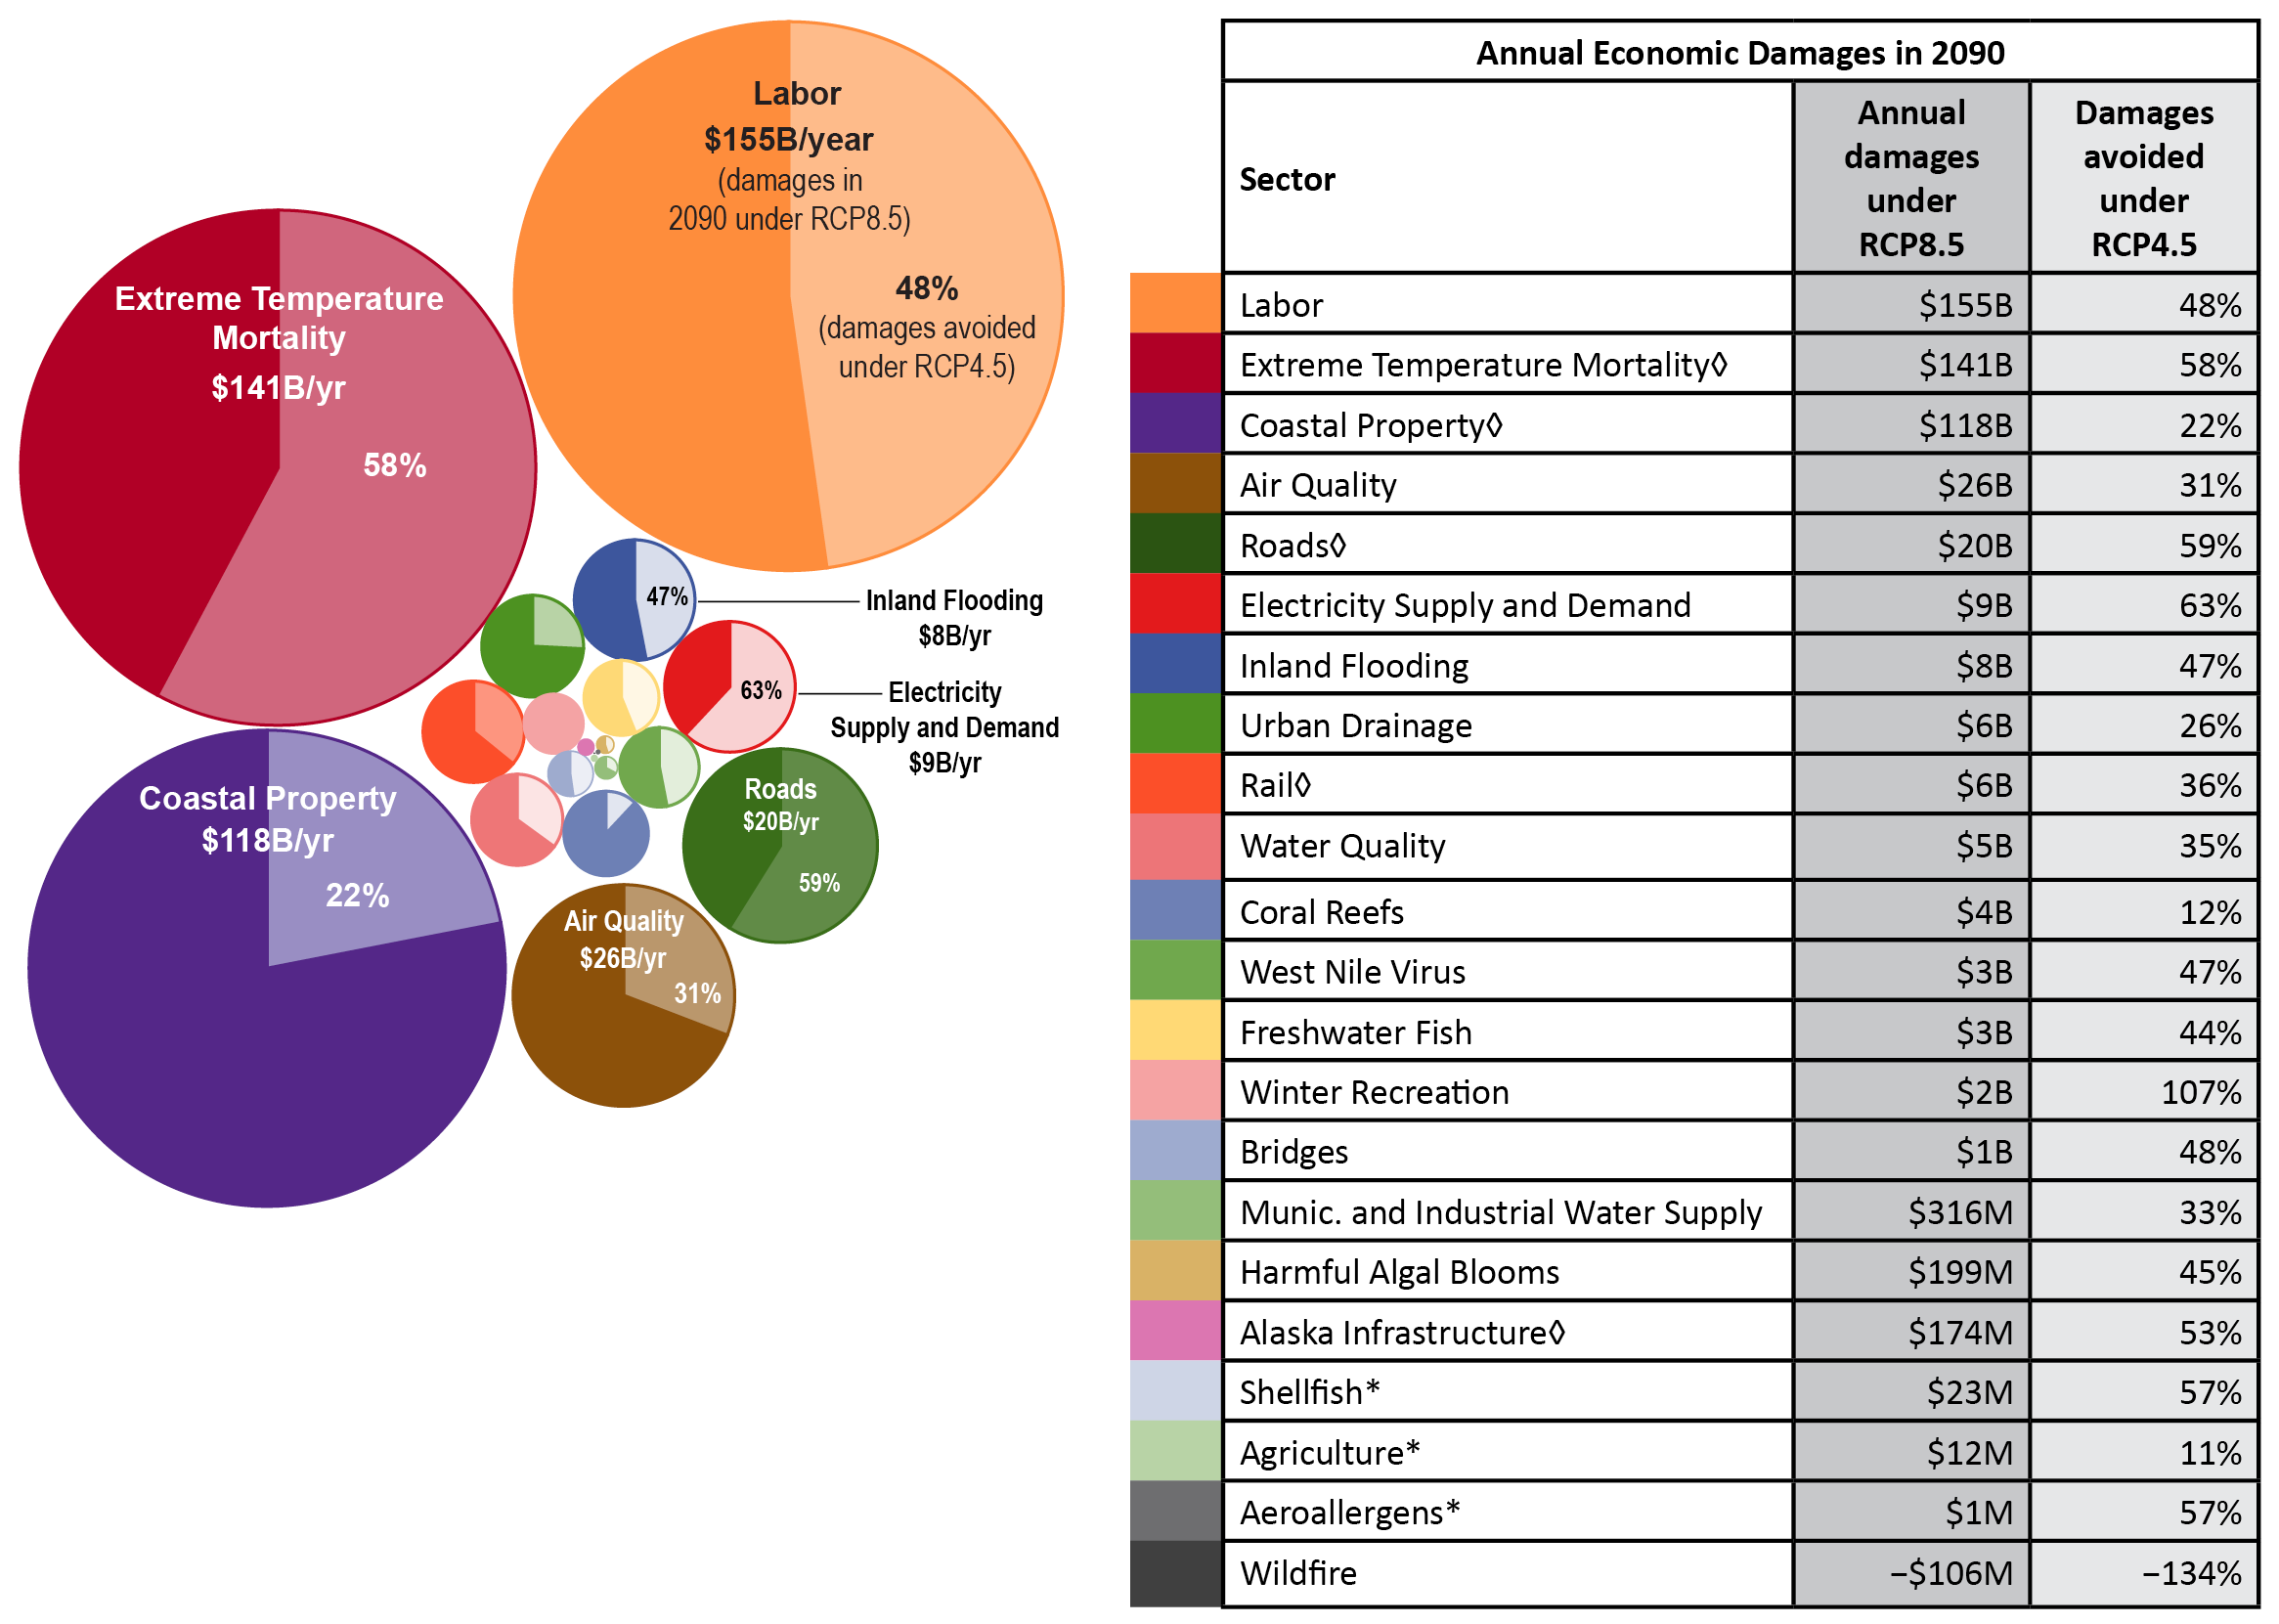Click the purple Coastal Property legend swatch
This screenshot has height=1624, width=2279.
1175,423
